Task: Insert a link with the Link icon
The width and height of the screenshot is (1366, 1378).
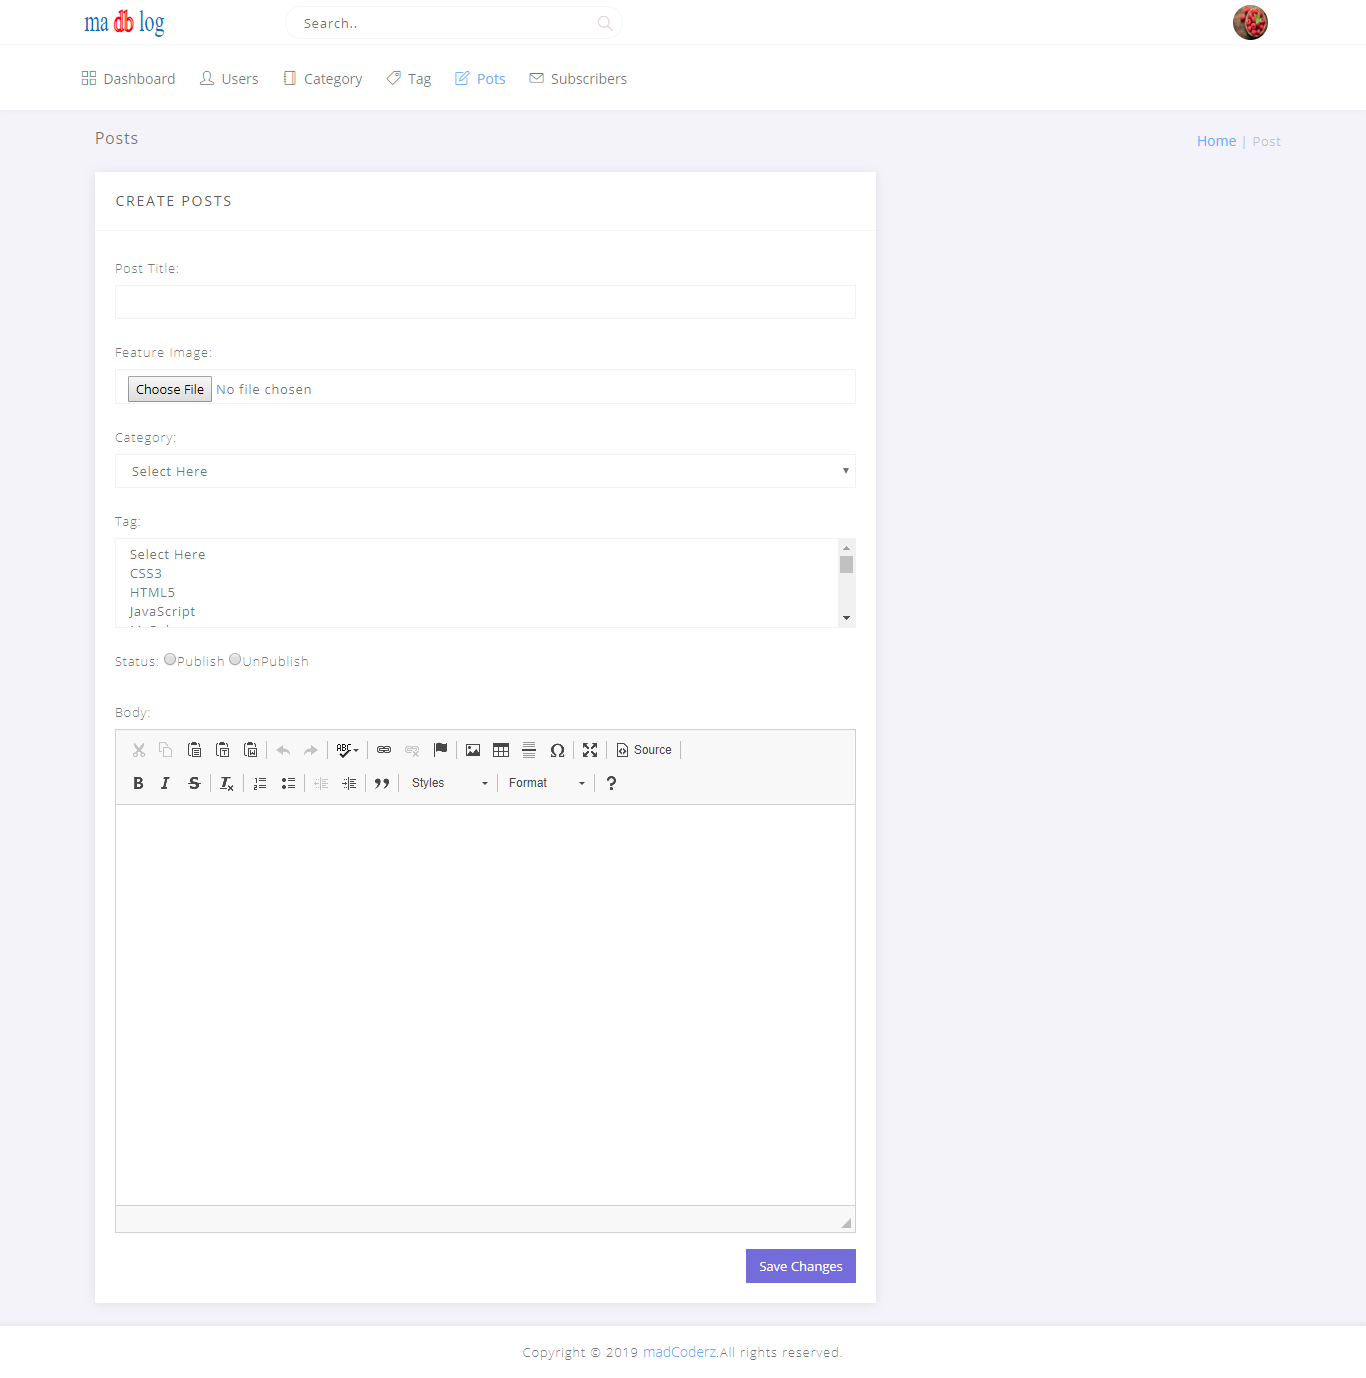Action: [384, 750]
